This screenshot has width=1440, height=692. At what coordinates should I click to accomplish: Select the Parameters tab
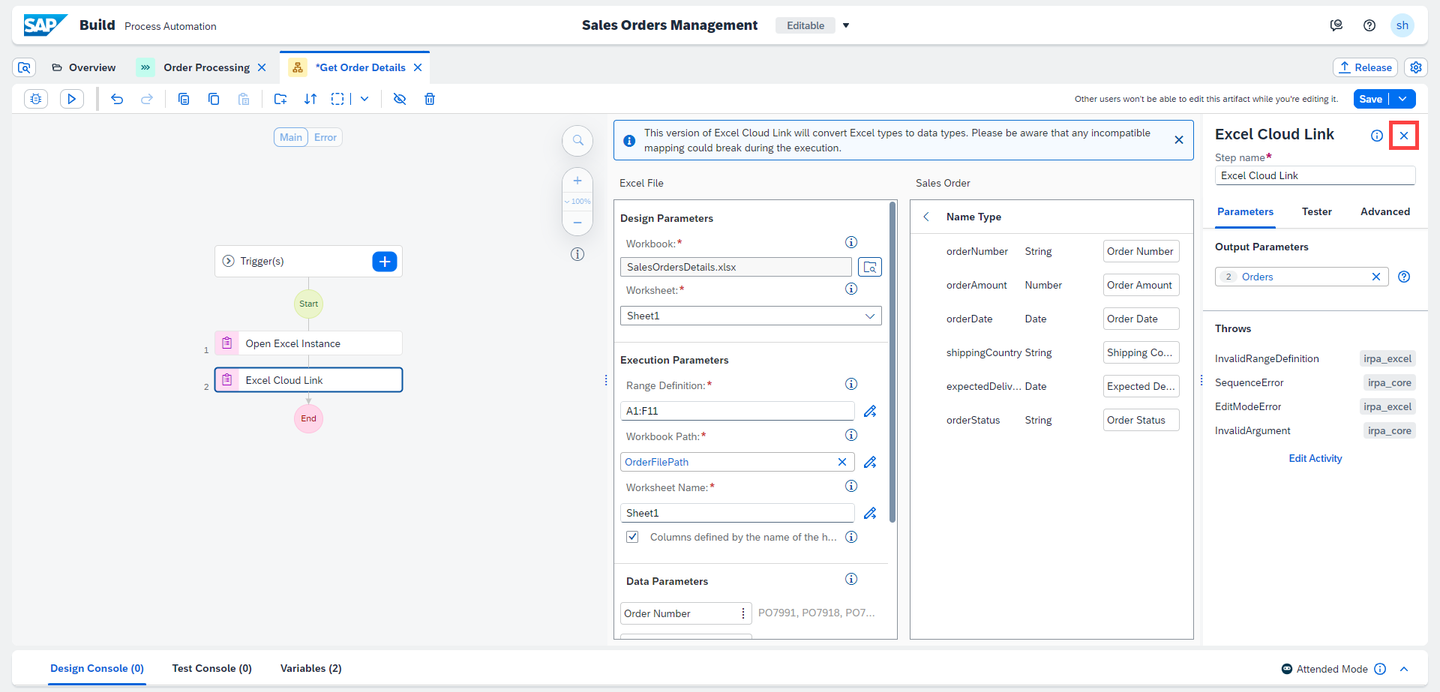tap(1245, 212)
